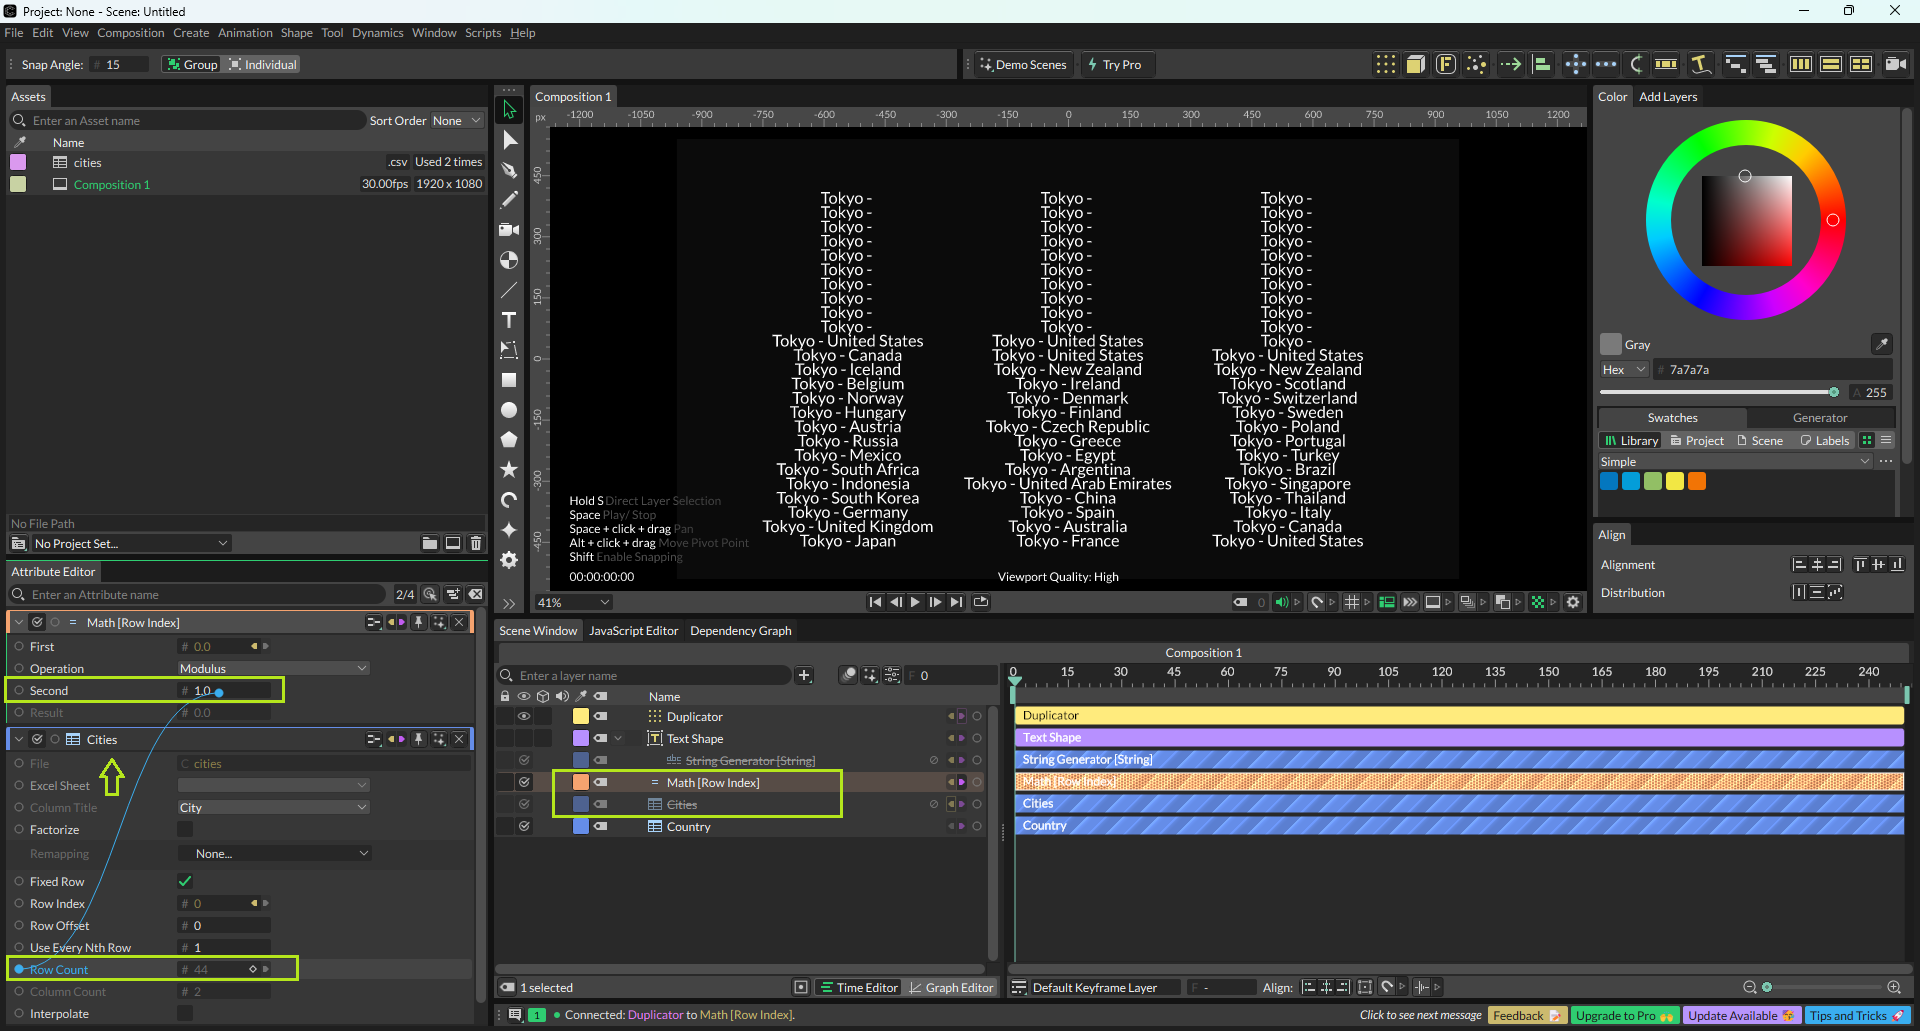
Task: Select the Star shape tool
Action: 509,469
